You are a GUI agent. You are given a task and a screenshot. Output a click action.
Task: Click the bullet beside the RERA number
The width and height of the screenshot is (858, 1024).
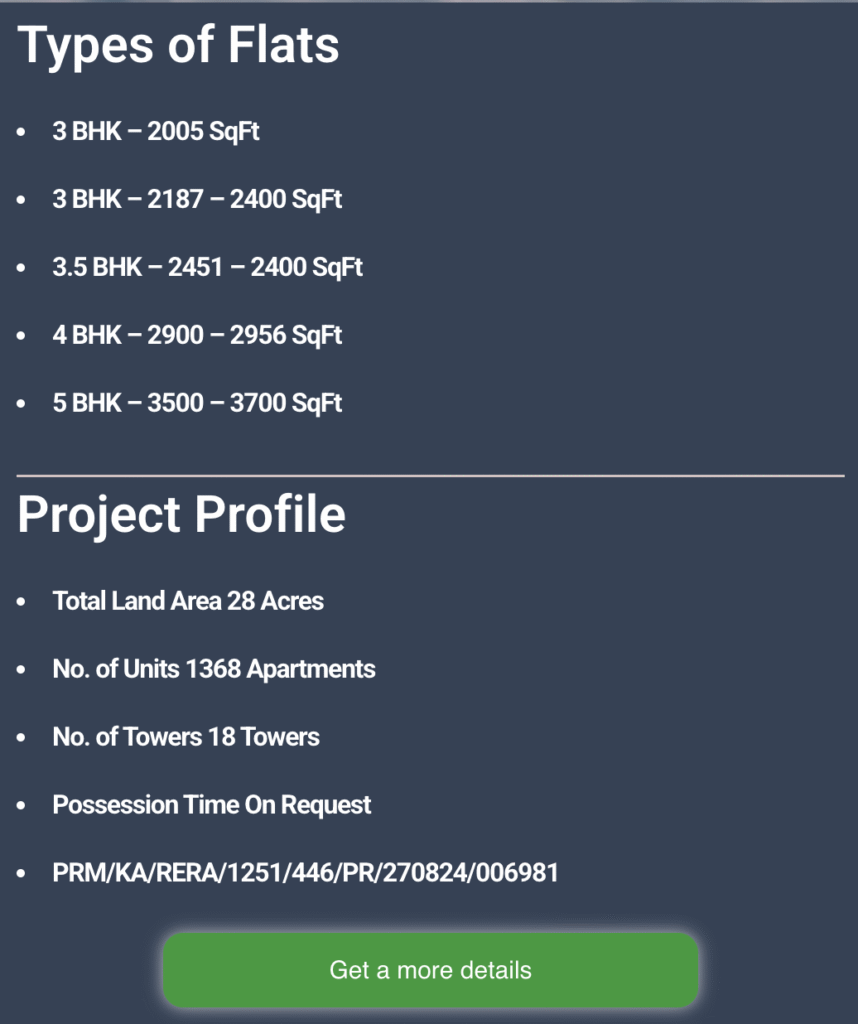point(21,873)
